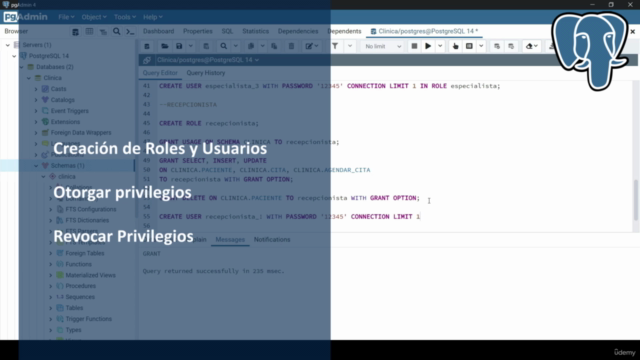Open the Filter options dropdown arrow

tap(350, 46)
